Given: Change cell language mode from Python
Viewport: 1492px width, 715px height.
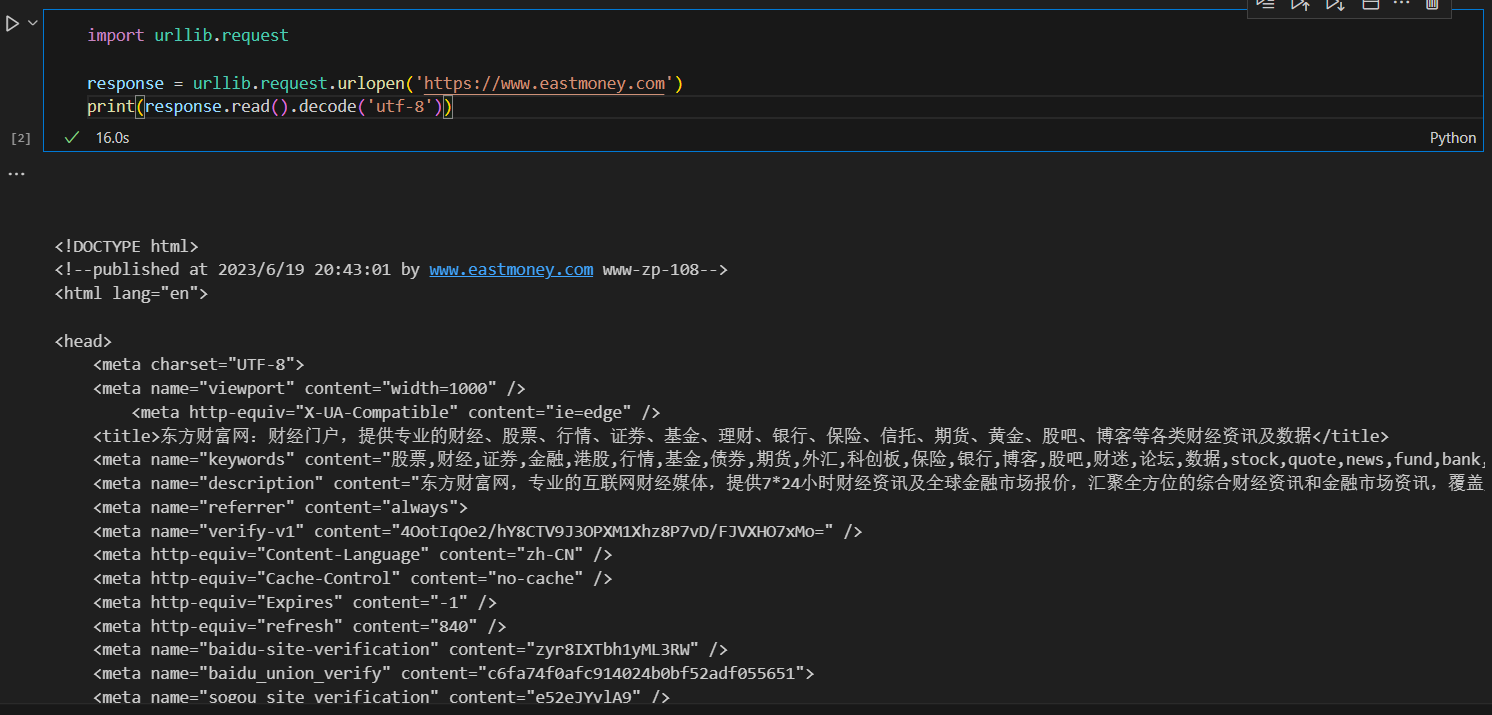Looking at the screenshot, I should click(x=1452, y=138).
